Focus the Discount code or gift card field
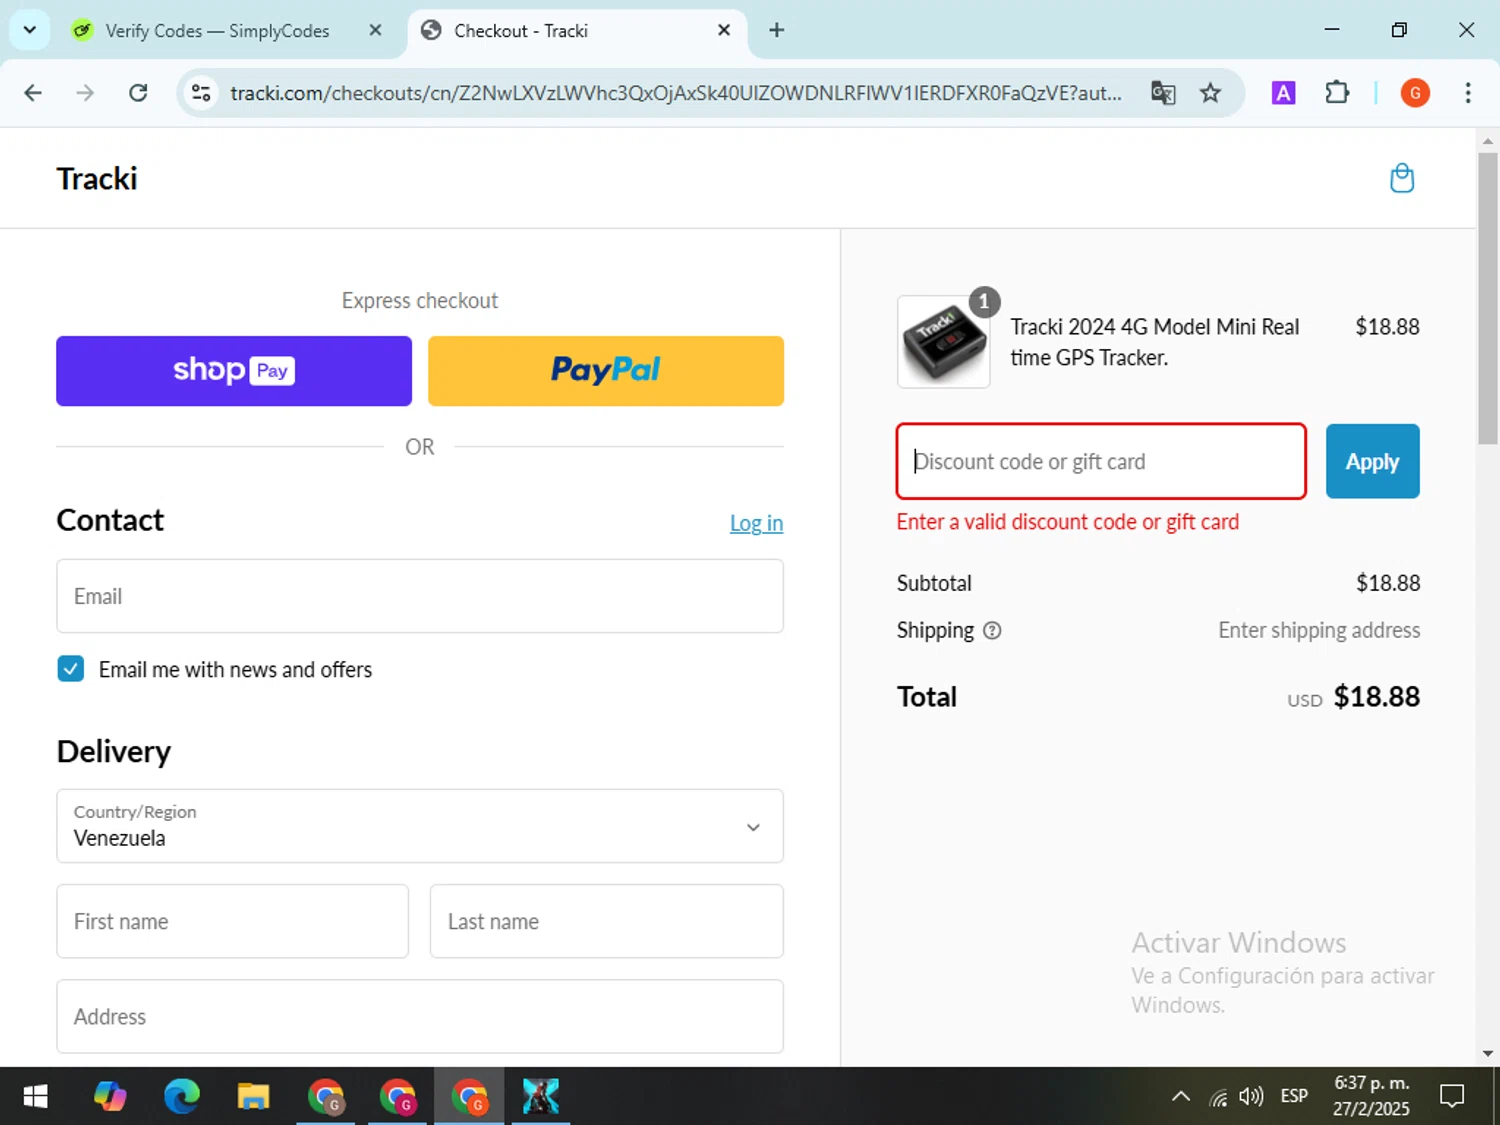 1101,461
